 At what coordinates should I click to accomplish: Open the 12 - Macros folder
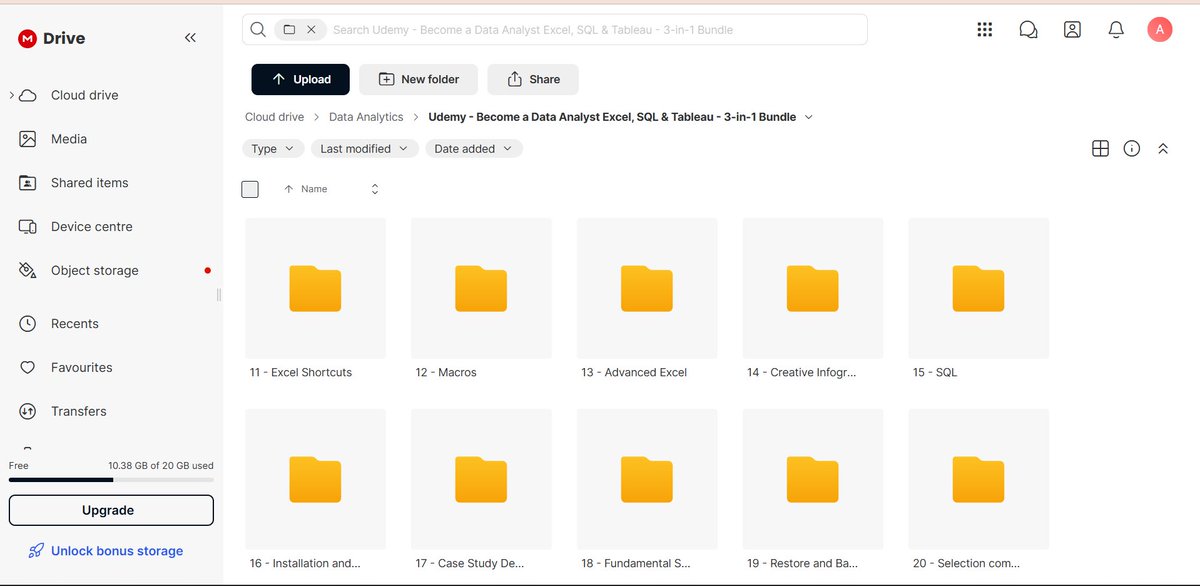481,299
